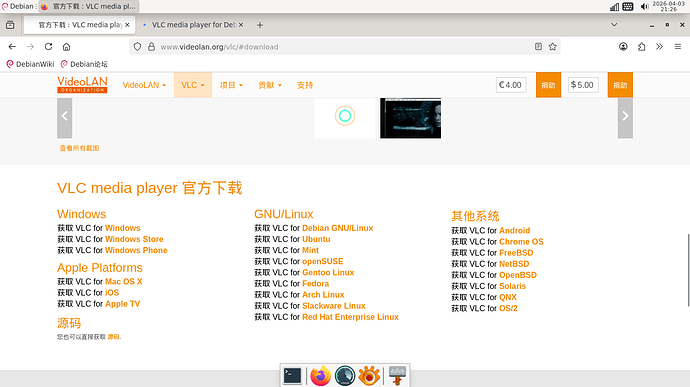Toggle reader view icon in address bar

coord(538,47)
